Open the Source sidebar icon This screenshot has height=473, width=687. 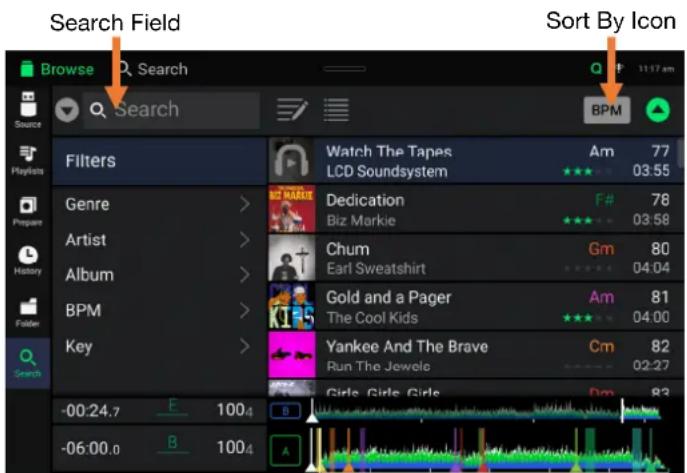pyautogui.click(x=28, y=109)
